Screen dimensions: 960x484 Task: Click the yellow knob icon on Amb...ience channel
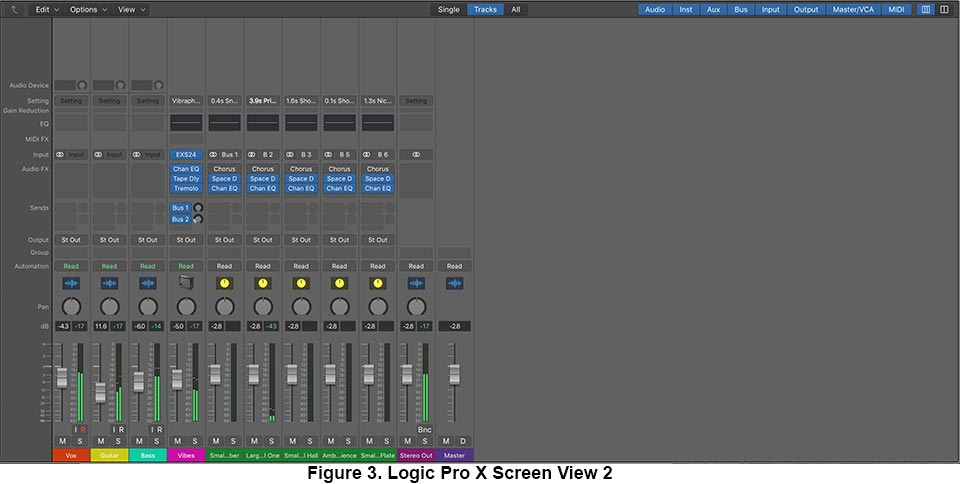(x=339, y=283)
